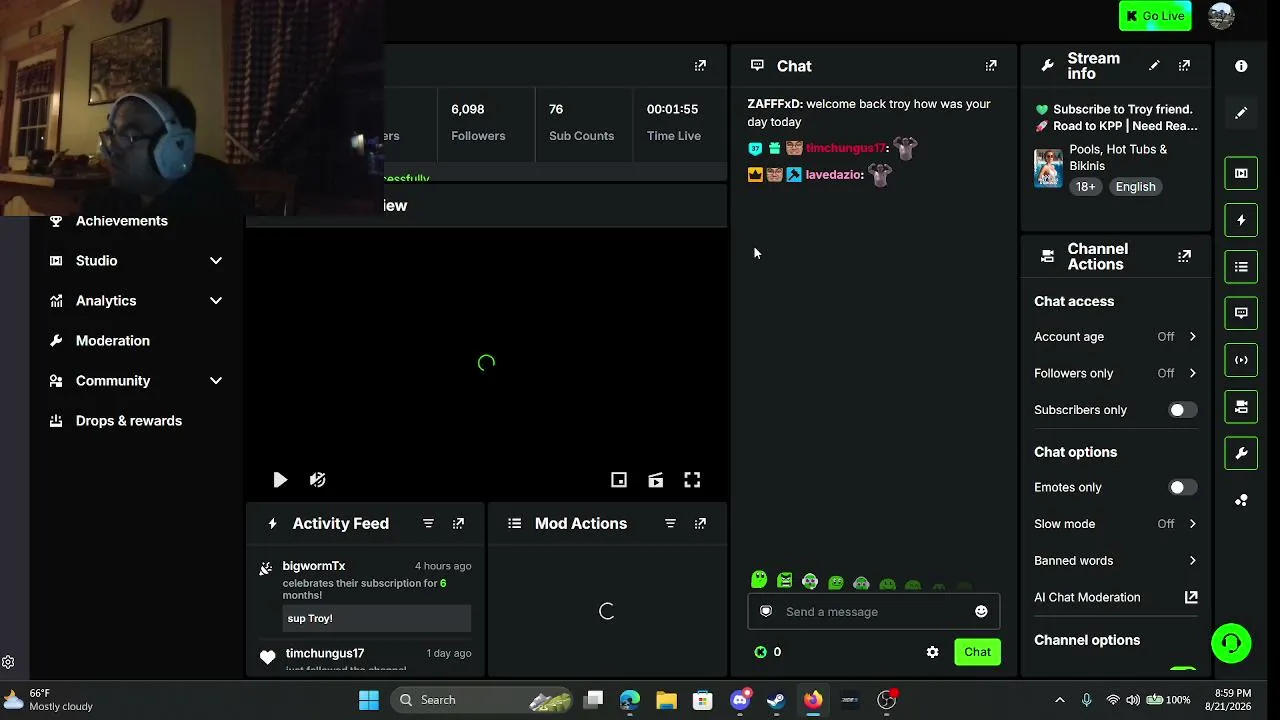Pop out the Channel Actions panel
This screenshot has width=1280, height=720.
click(1184, 257)
